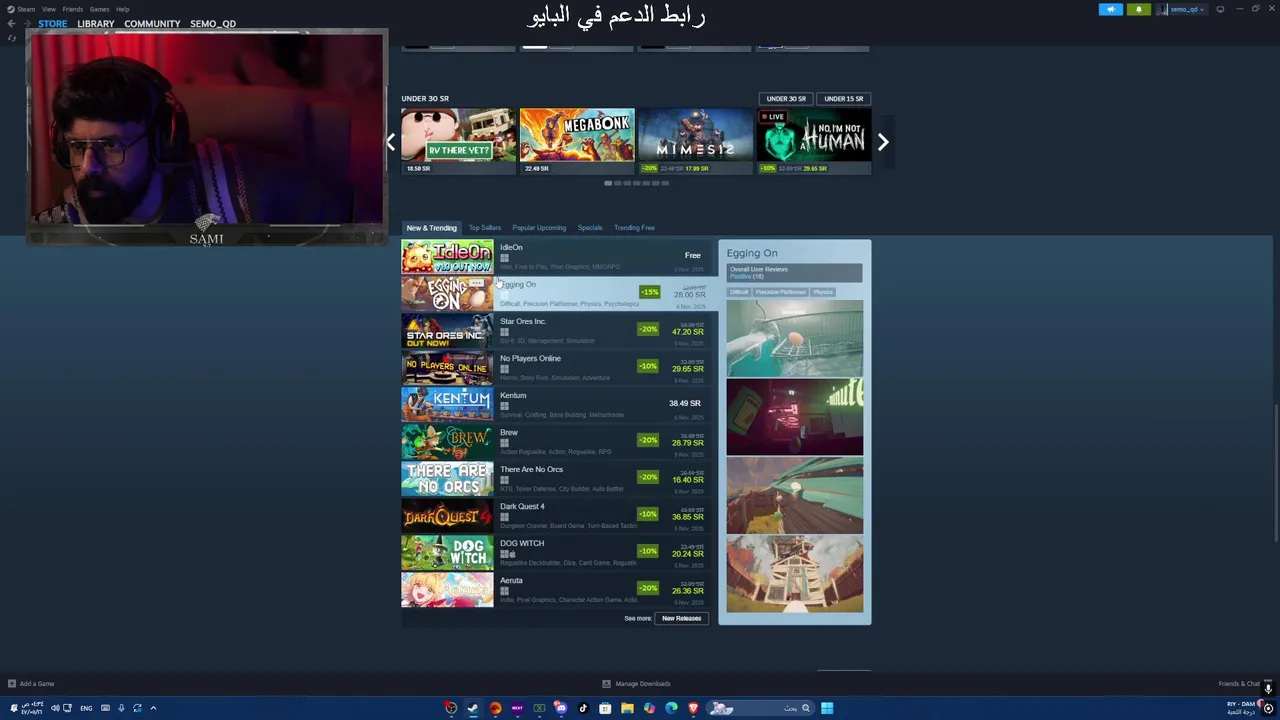Image resolution: width=1280 pixels, height=720 pixels.
Task: Select the Top Sellers tab
Action: 485,227
